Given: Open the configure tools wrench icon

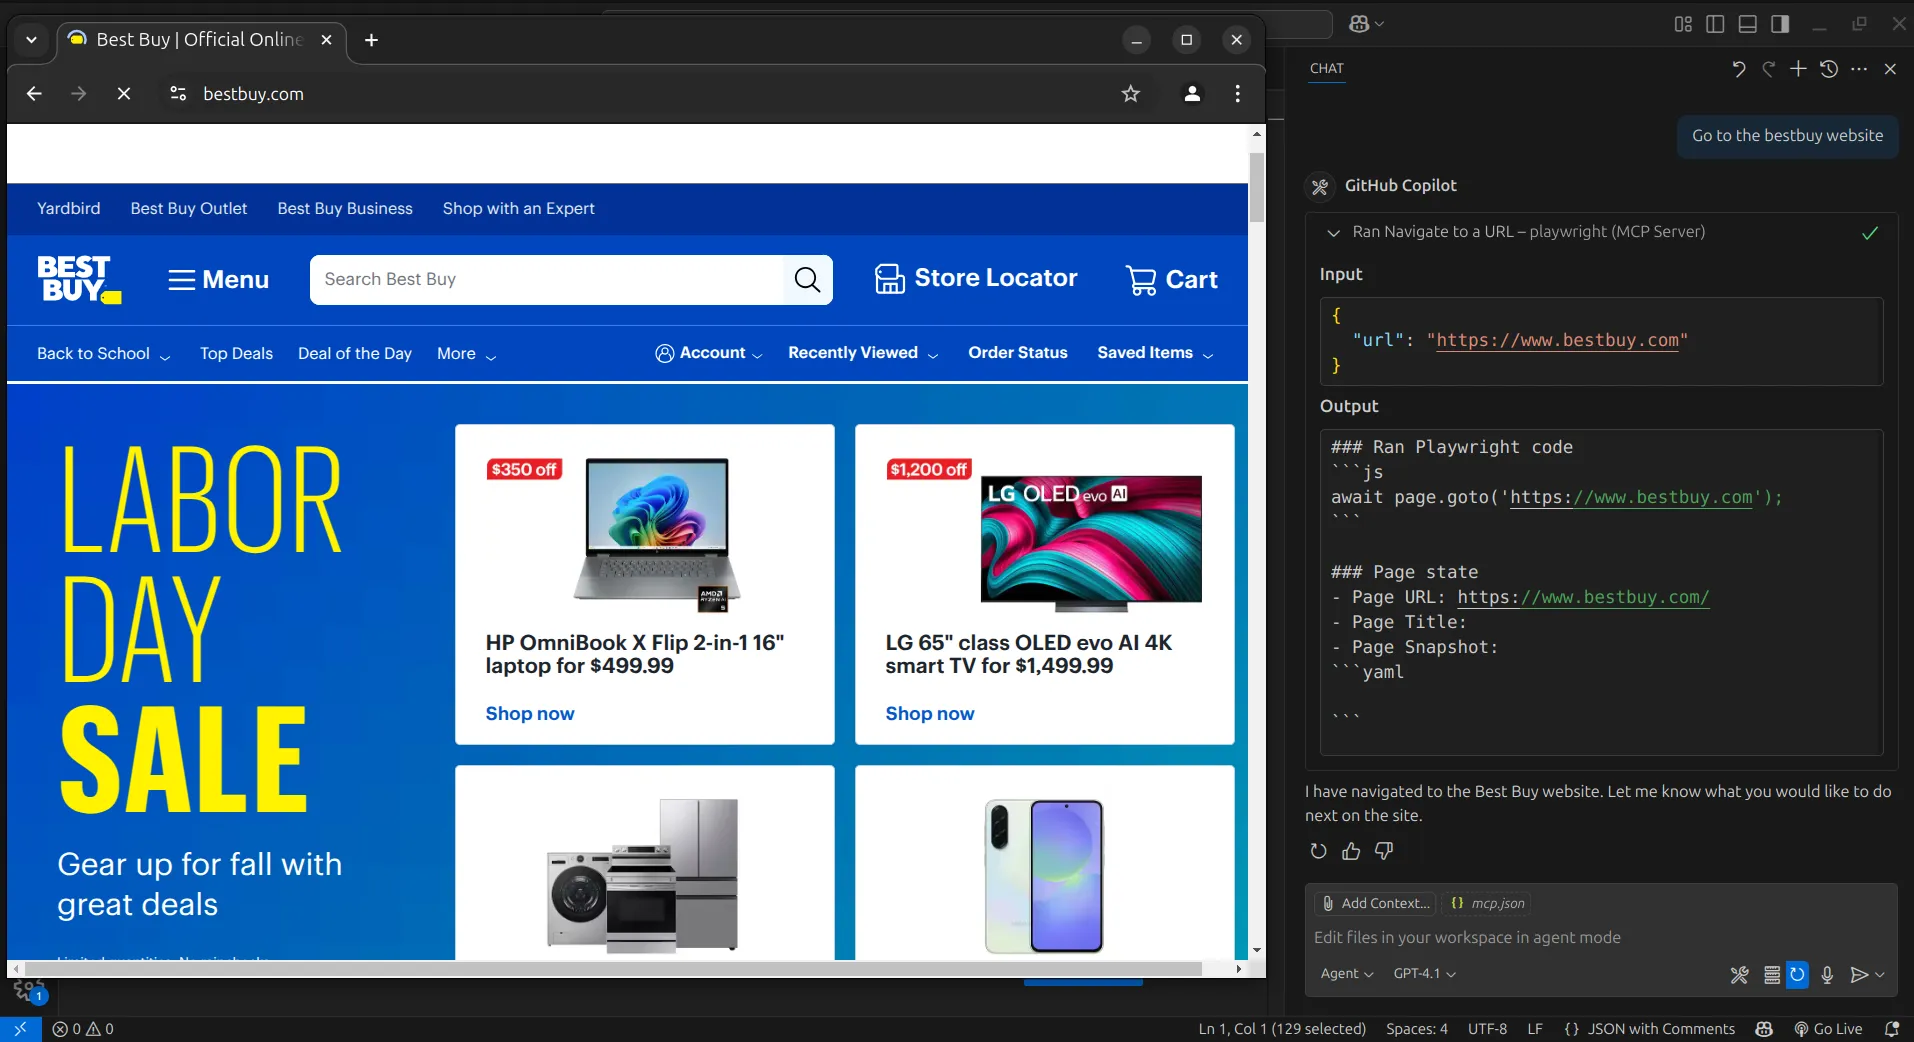Looking at the screenshot, I should tap(1740, 975).
